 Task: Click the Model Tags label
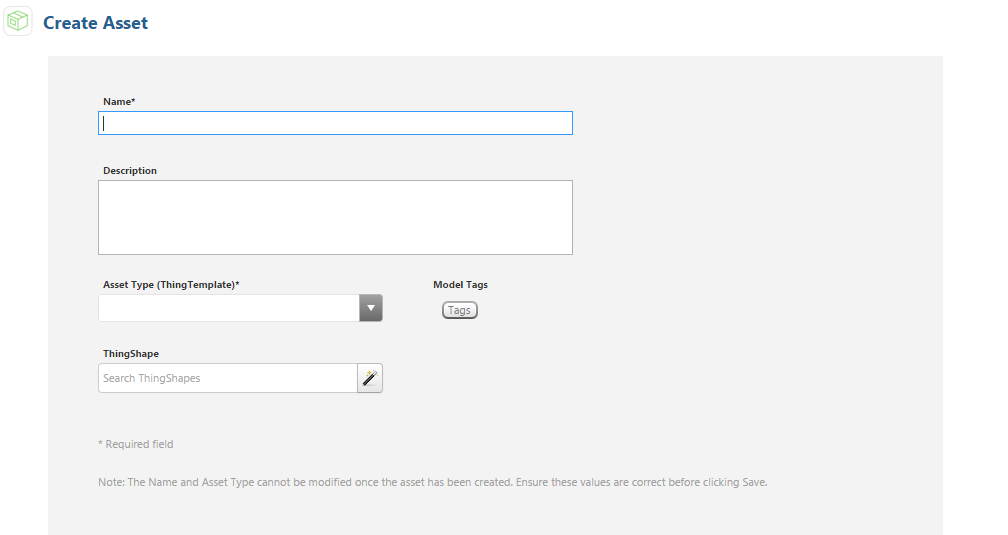pos(460,284)
